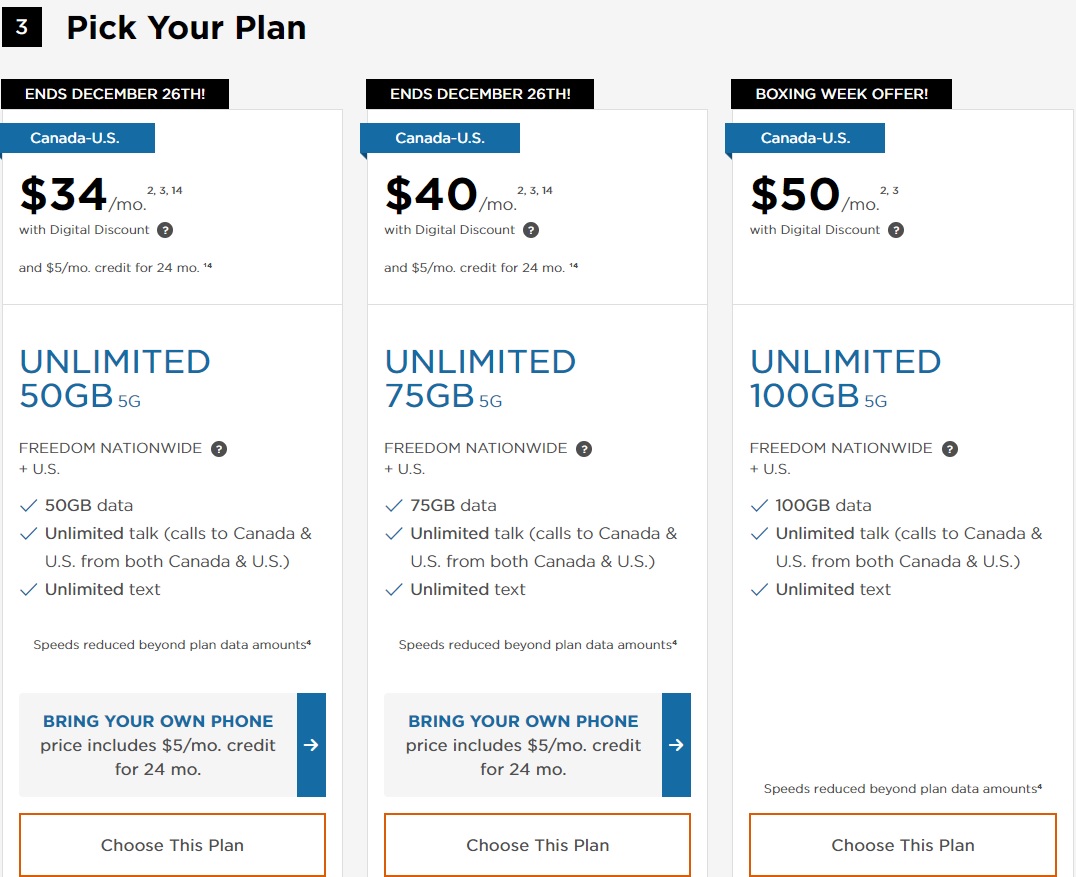Viewport: 1076px width, 877px height.
Task: Click the step 3 number badge
Action: (x=22, y=27)
